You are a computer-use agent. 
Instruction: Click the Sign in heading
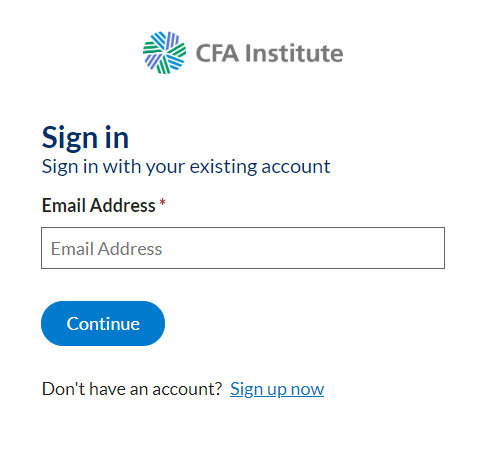85,137
